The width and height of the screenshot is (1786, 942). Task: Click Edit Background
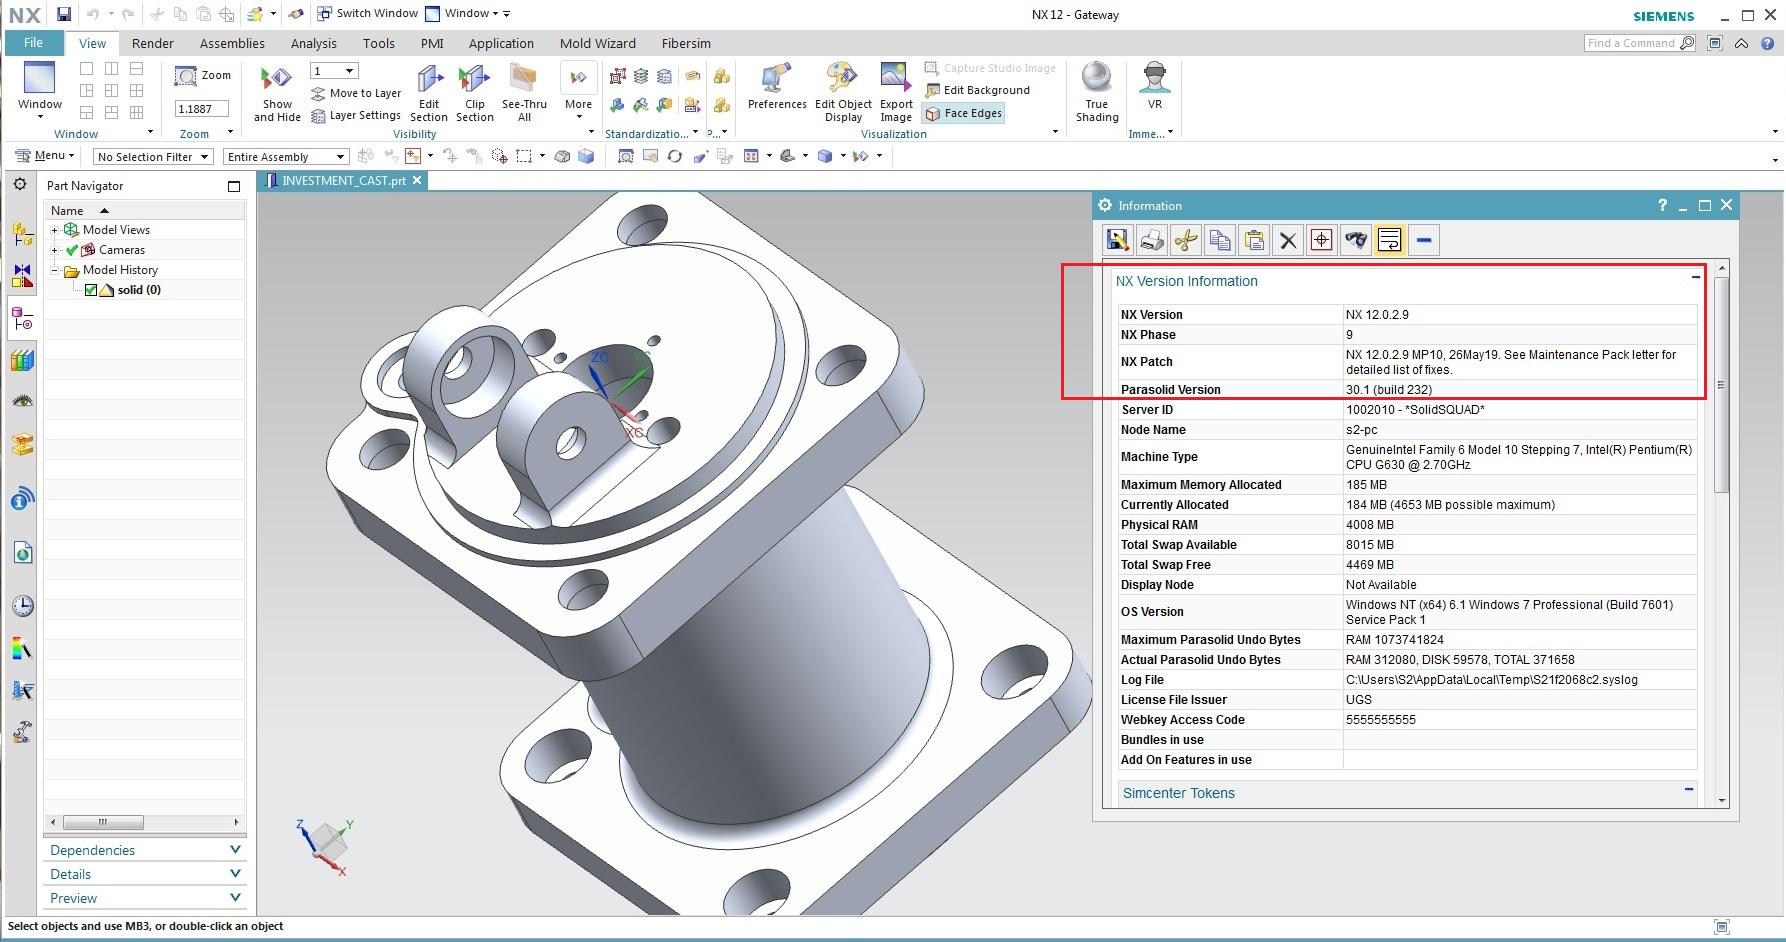[x=977, y=90]
